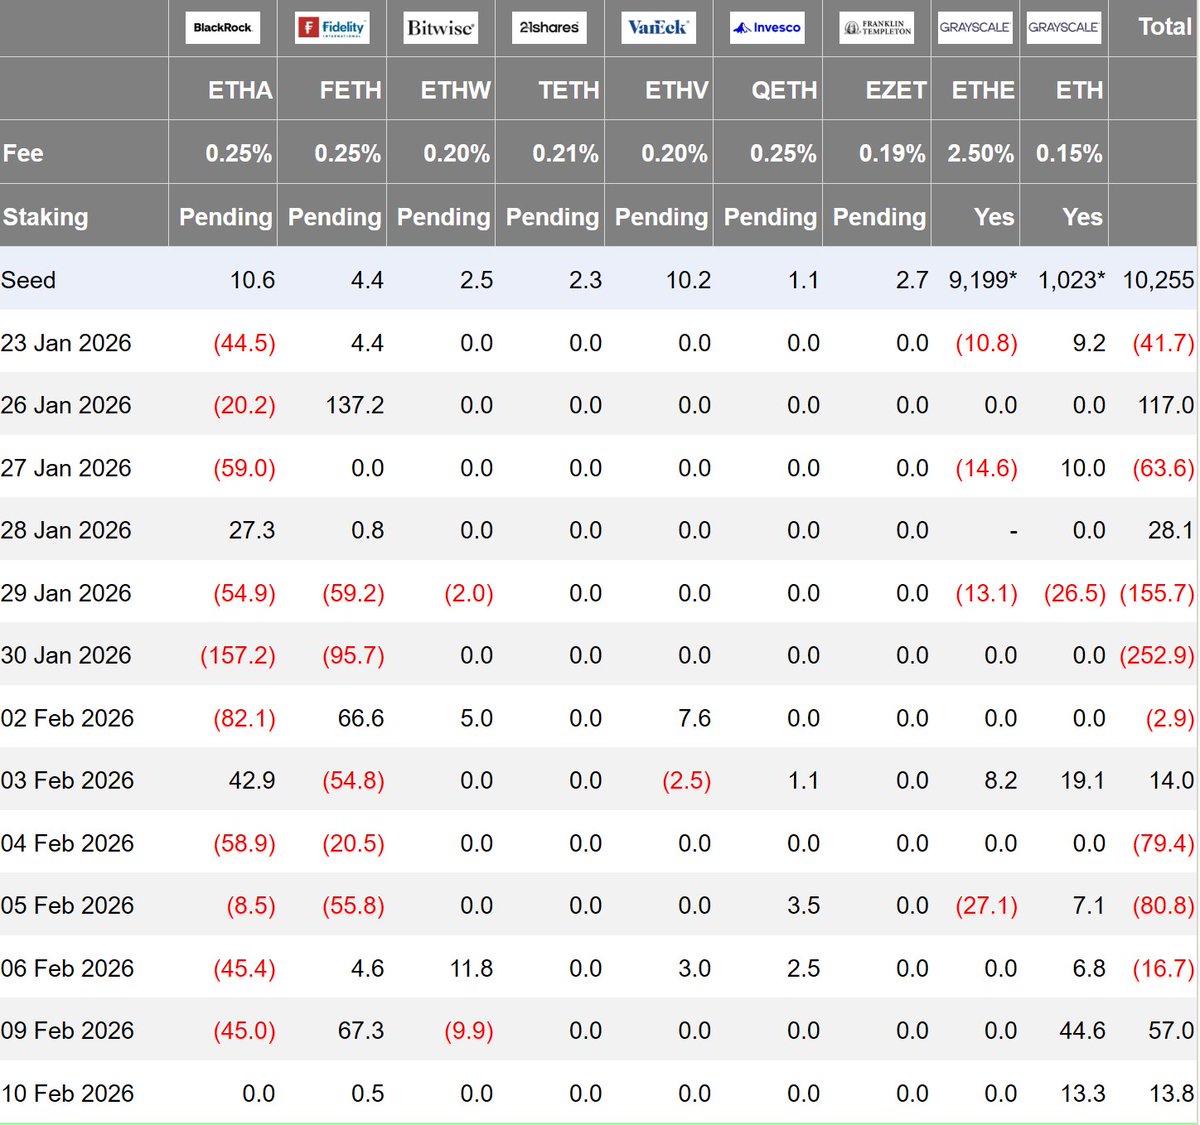1200x1125 pixels.
Task: Click the 05 Feb 2026 date
Action: pyautogui.click(x=67, y=905)
